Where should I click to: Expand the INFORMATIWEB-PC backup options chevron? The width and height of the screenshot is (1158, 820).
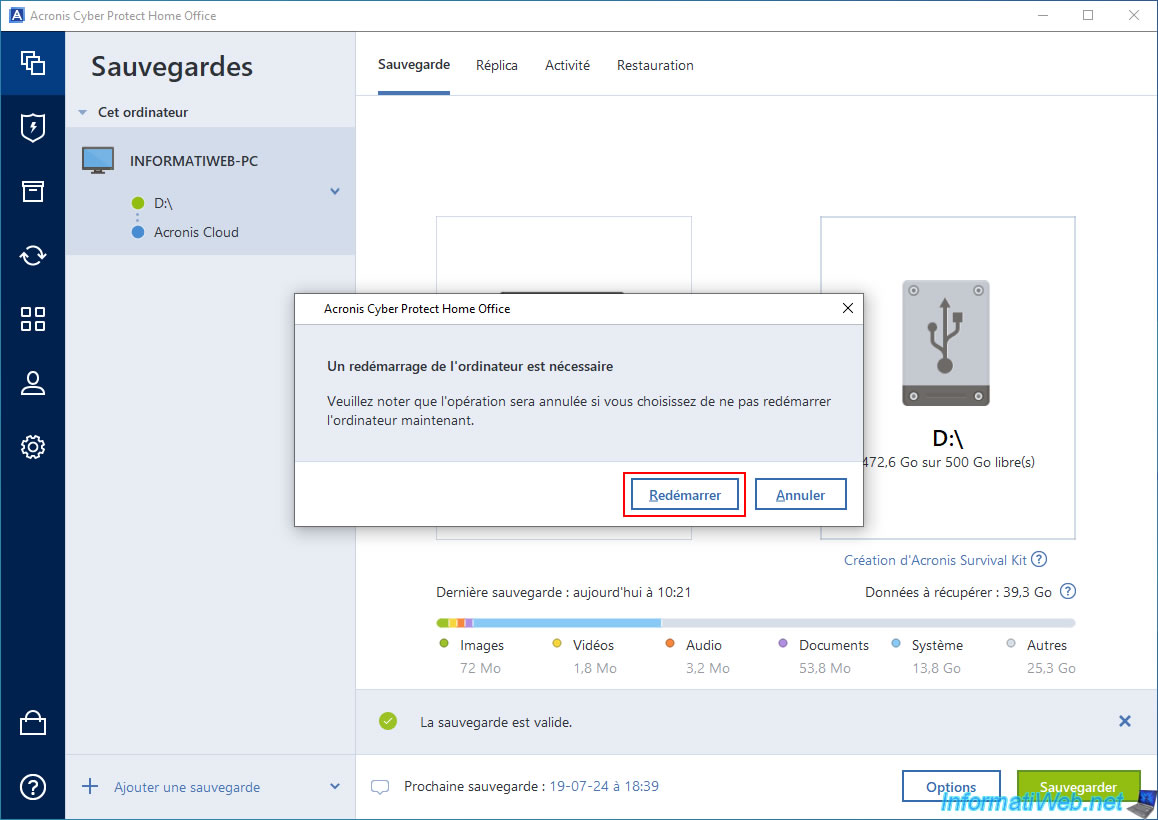[335, 191]
